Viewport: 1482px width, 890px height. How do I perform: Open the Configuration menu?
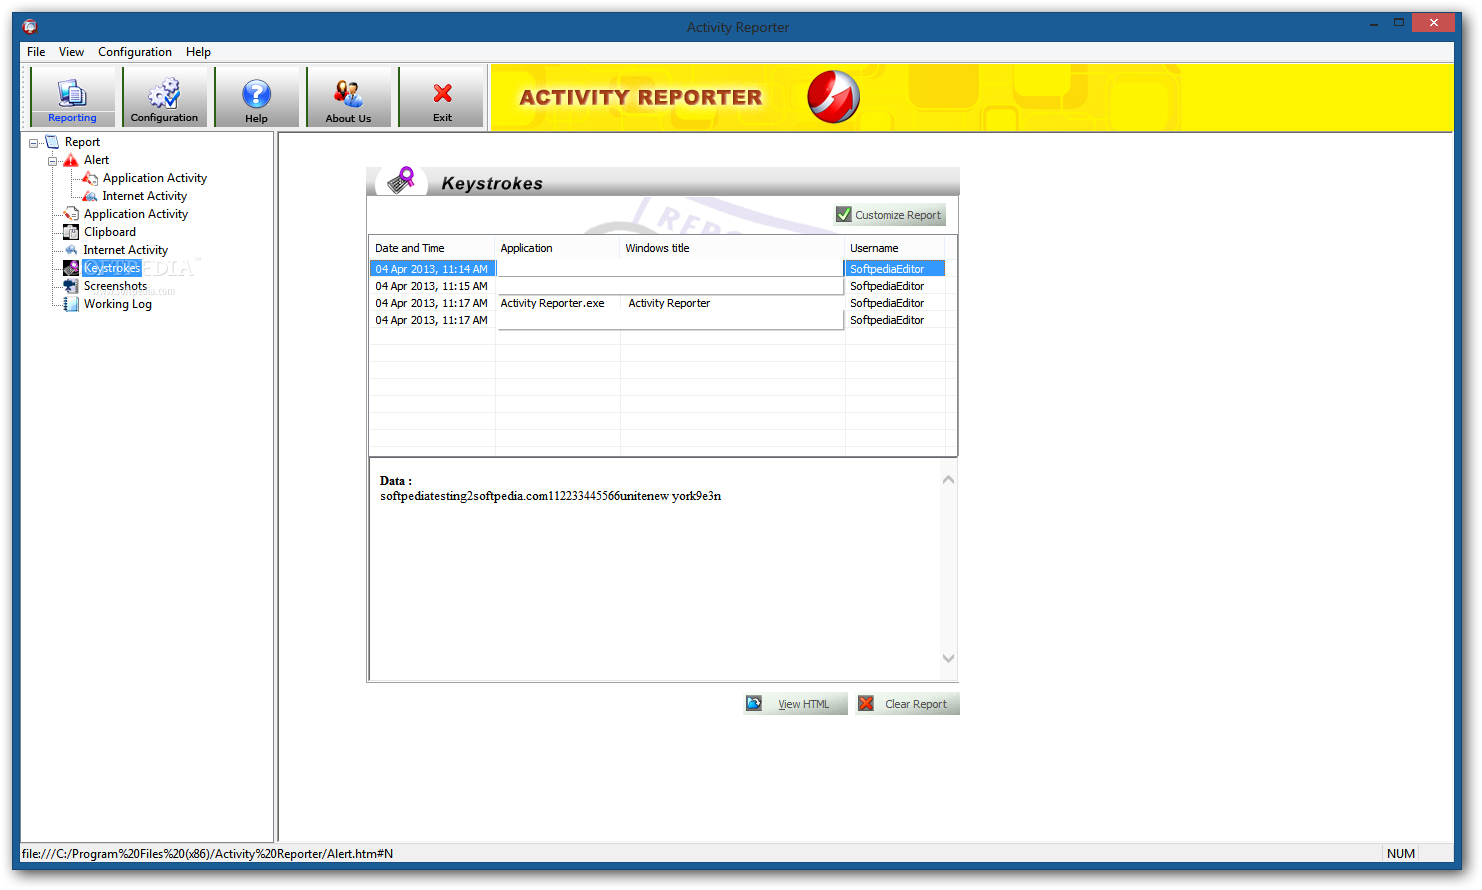coord(135,52)
